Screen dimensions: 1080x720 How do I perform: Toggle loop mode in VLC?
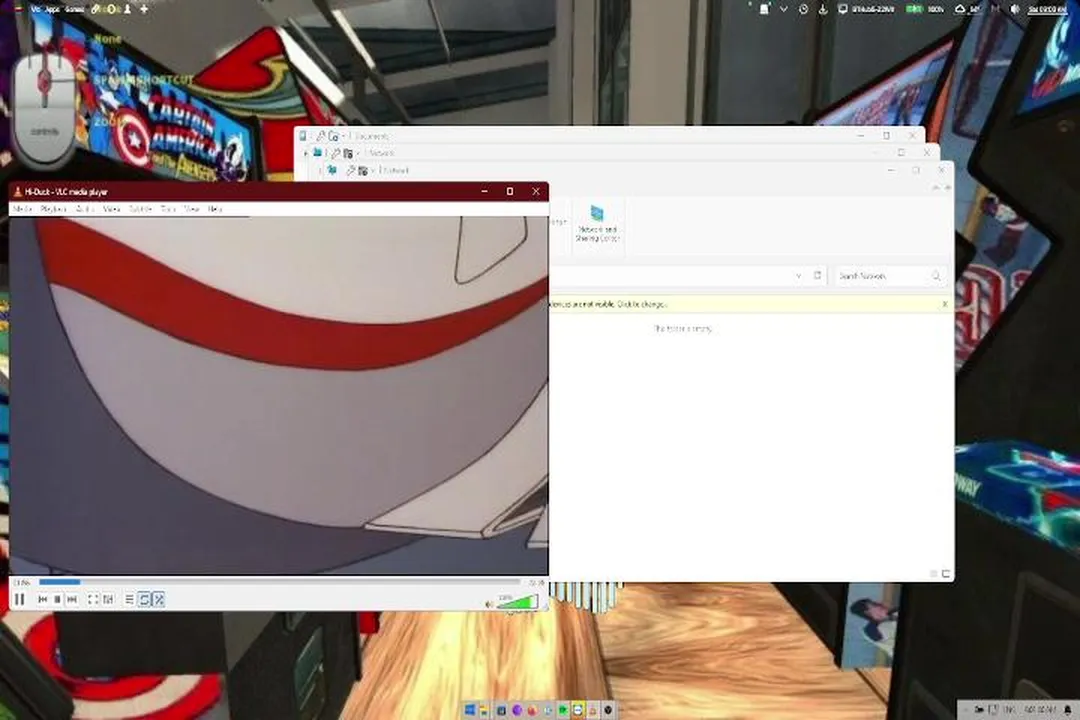pos(145,600)
